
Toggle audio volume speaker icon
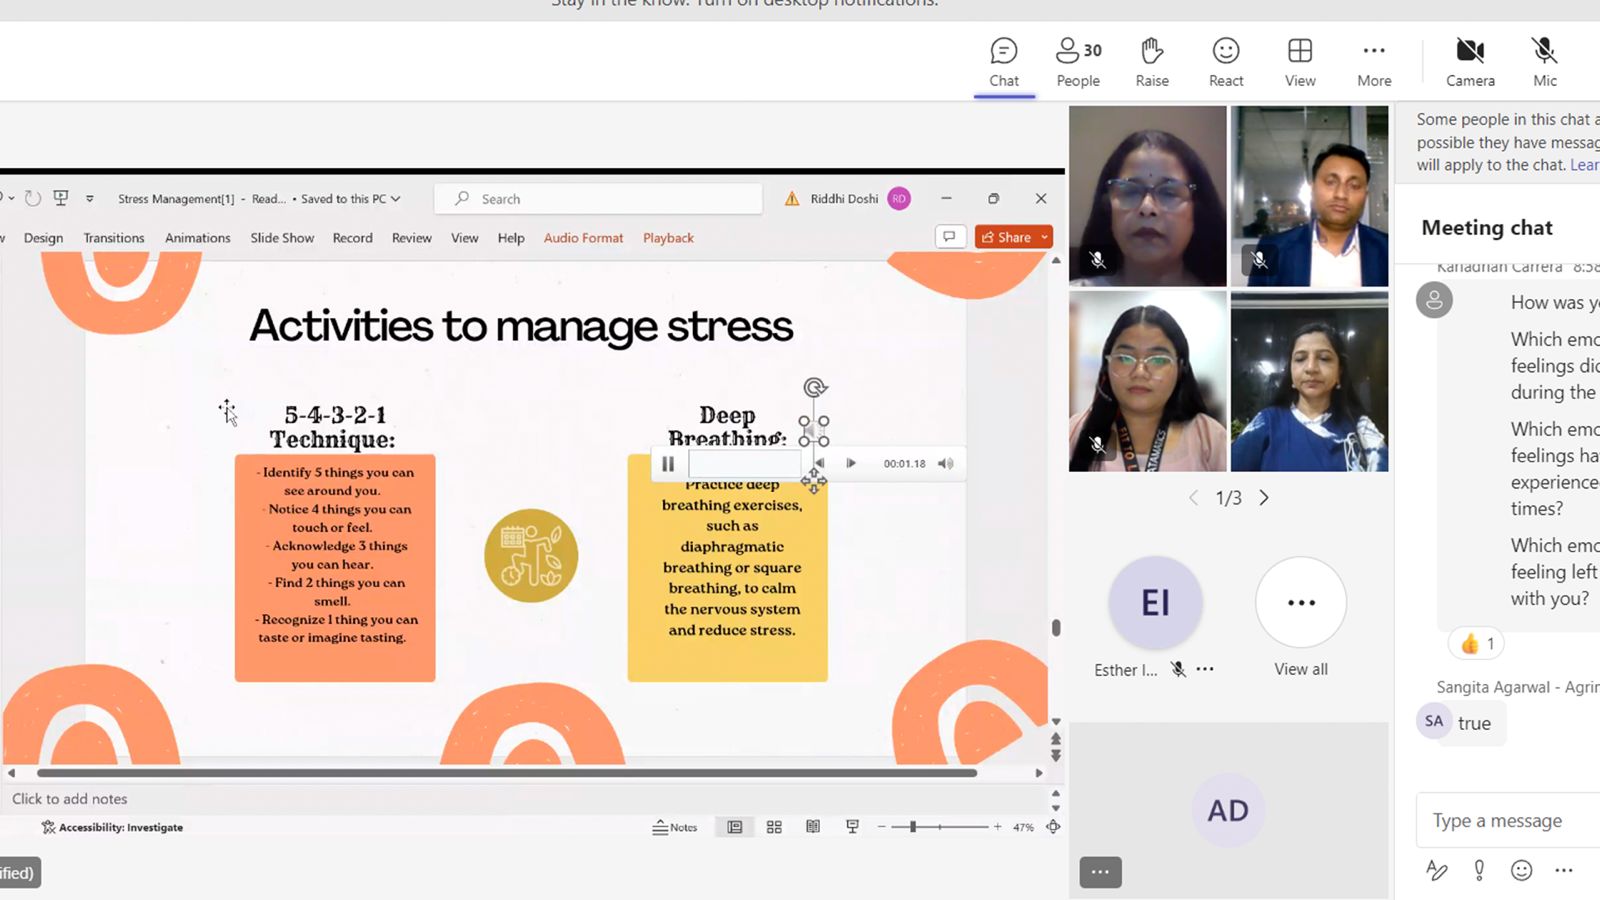pyautogui.click(x=945, y=464)
